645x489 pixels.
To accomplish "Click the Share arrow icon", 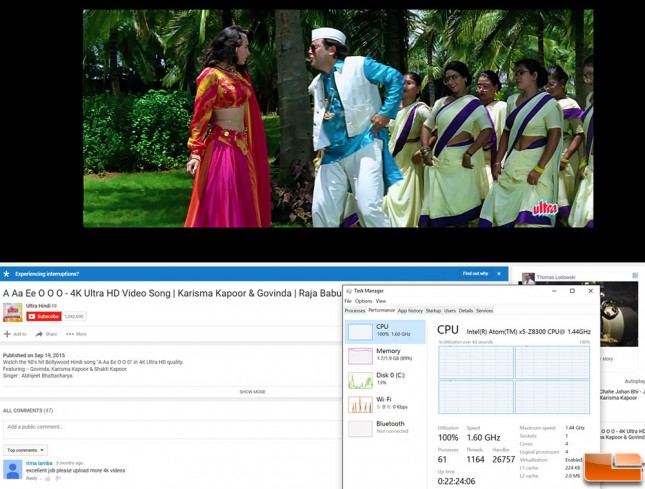I will click(x=39, y=334).
